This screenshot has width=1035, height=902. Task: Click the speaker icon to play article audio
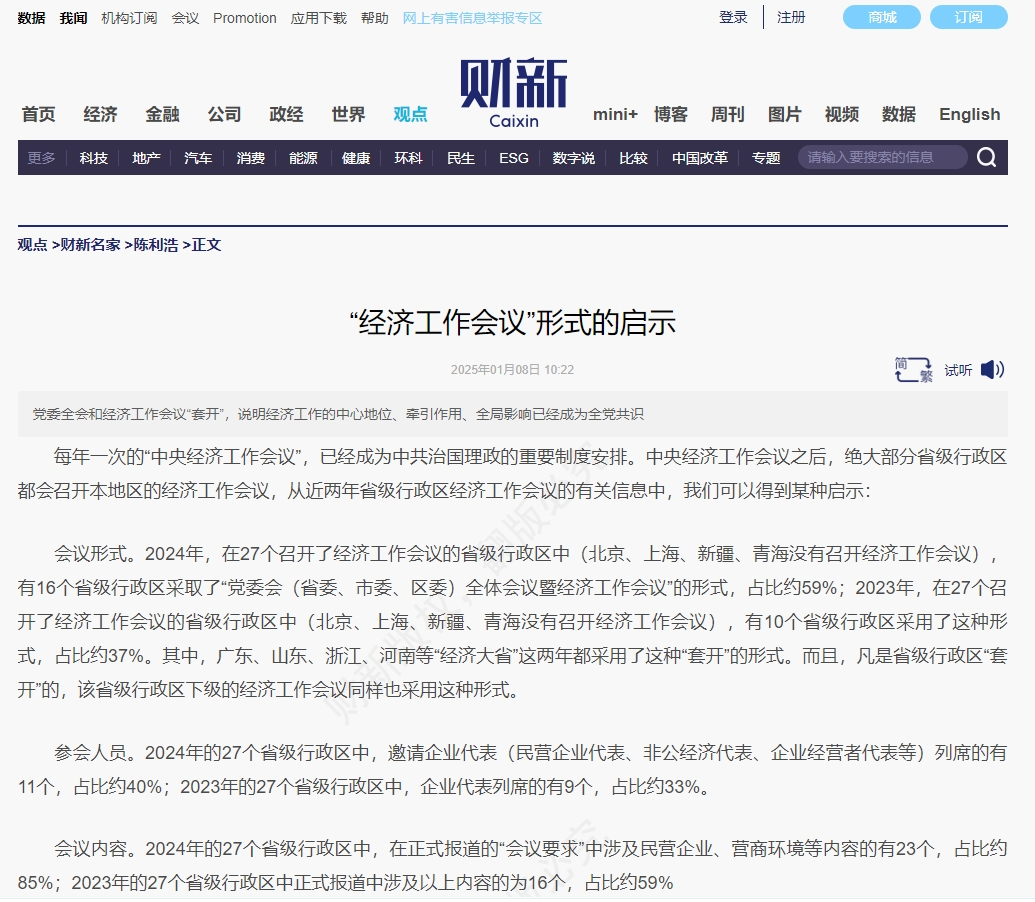pos(991,369)
